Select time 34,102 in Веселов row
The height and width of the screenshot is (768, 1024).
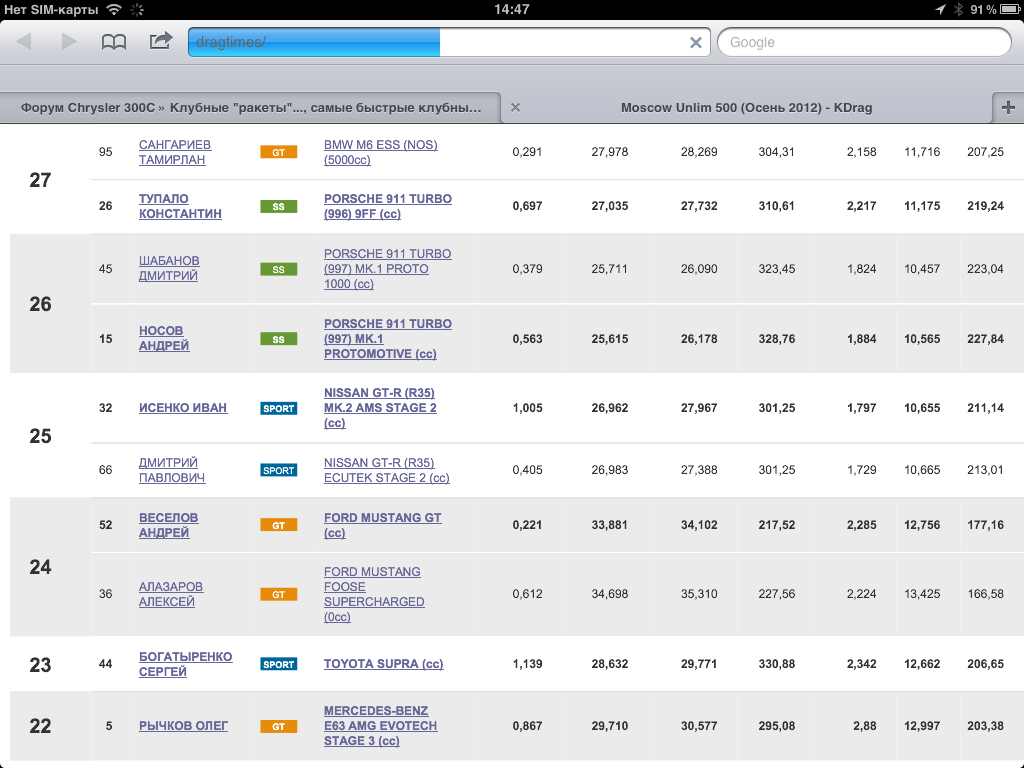[699, 525]
